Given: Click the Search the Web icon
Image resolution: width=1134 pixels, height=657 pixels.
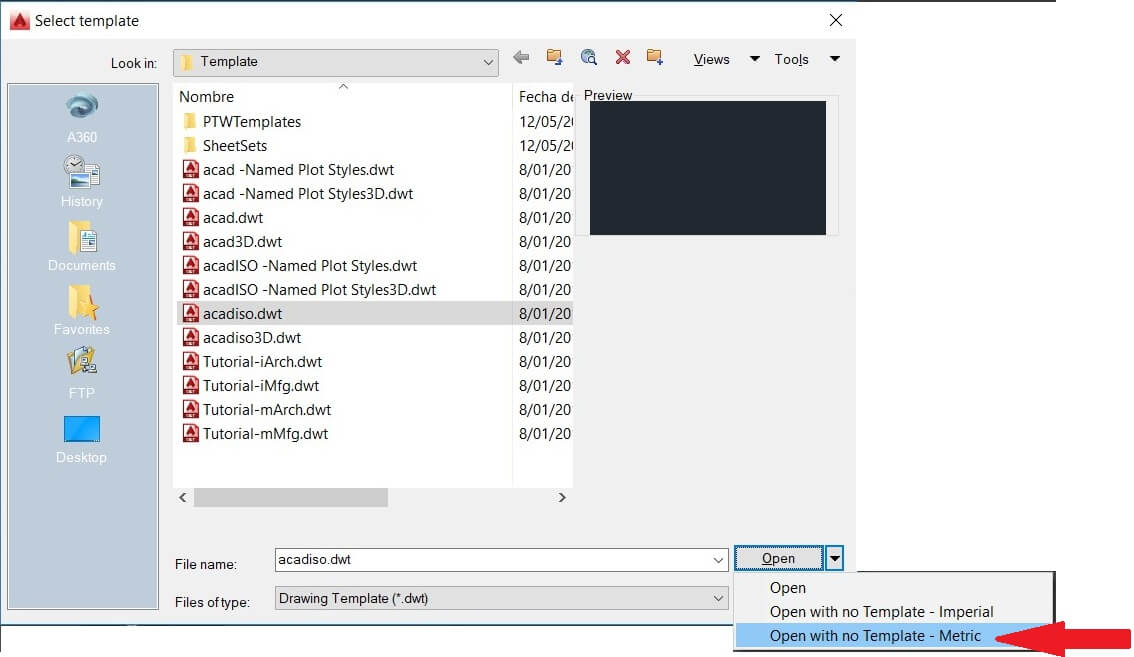Looking at the screenshot, I should 589,58.
